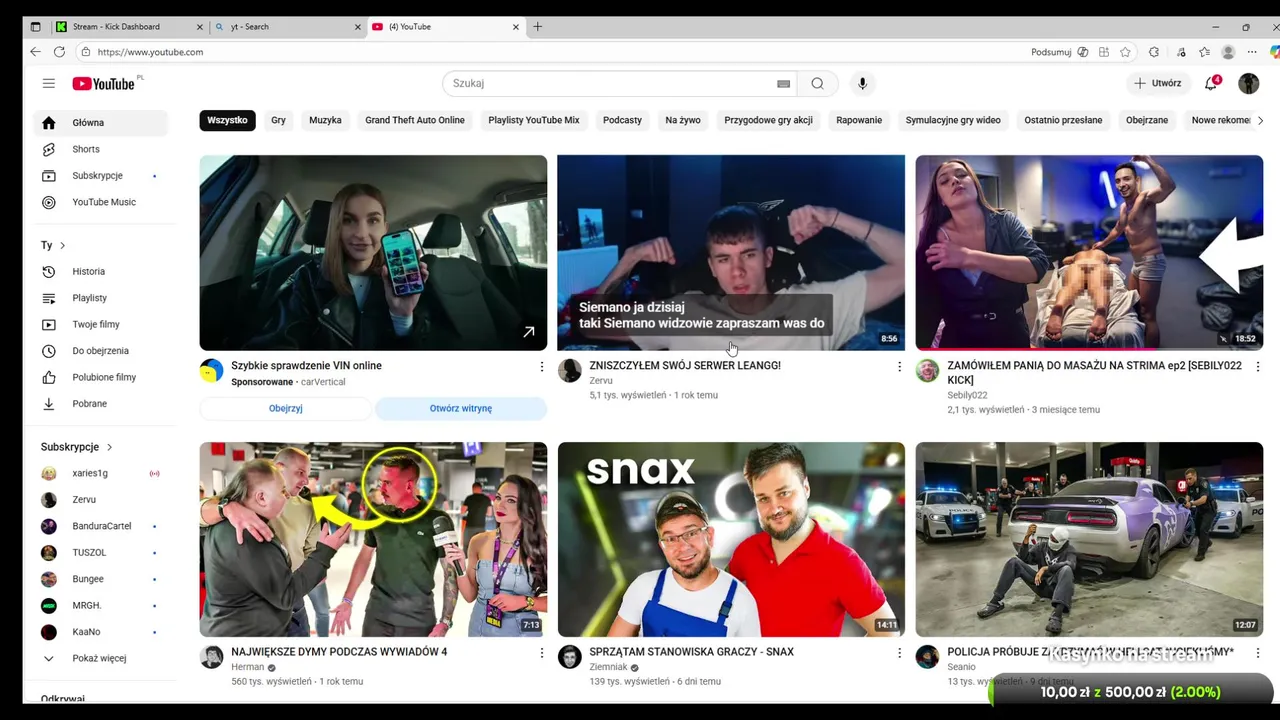
Task: Expand the Subskrypcje section chevron
Action: tap(109, 447)
